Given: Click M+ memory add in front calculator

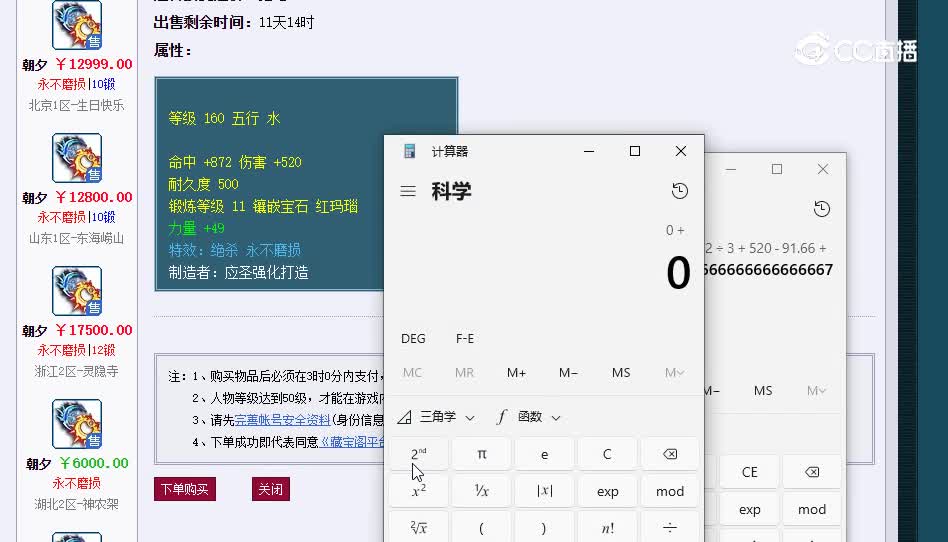Looking at the screenshot, I should point(516,373).
